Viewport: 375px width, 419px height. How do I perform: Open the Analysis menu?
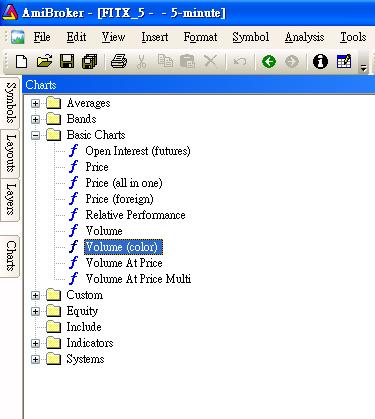click(x=304, y=37)
